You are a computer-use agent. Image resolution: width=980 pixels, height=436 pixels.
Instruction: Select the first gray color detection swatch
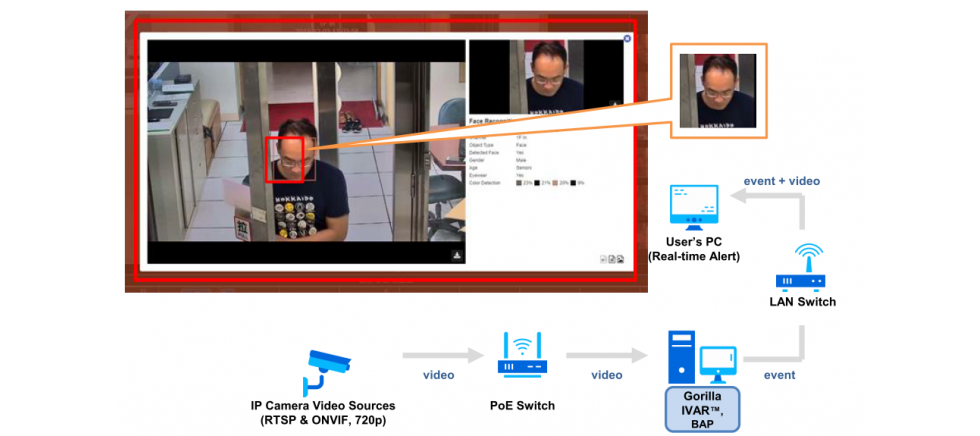pyautogui.click(x=517, y=183)
